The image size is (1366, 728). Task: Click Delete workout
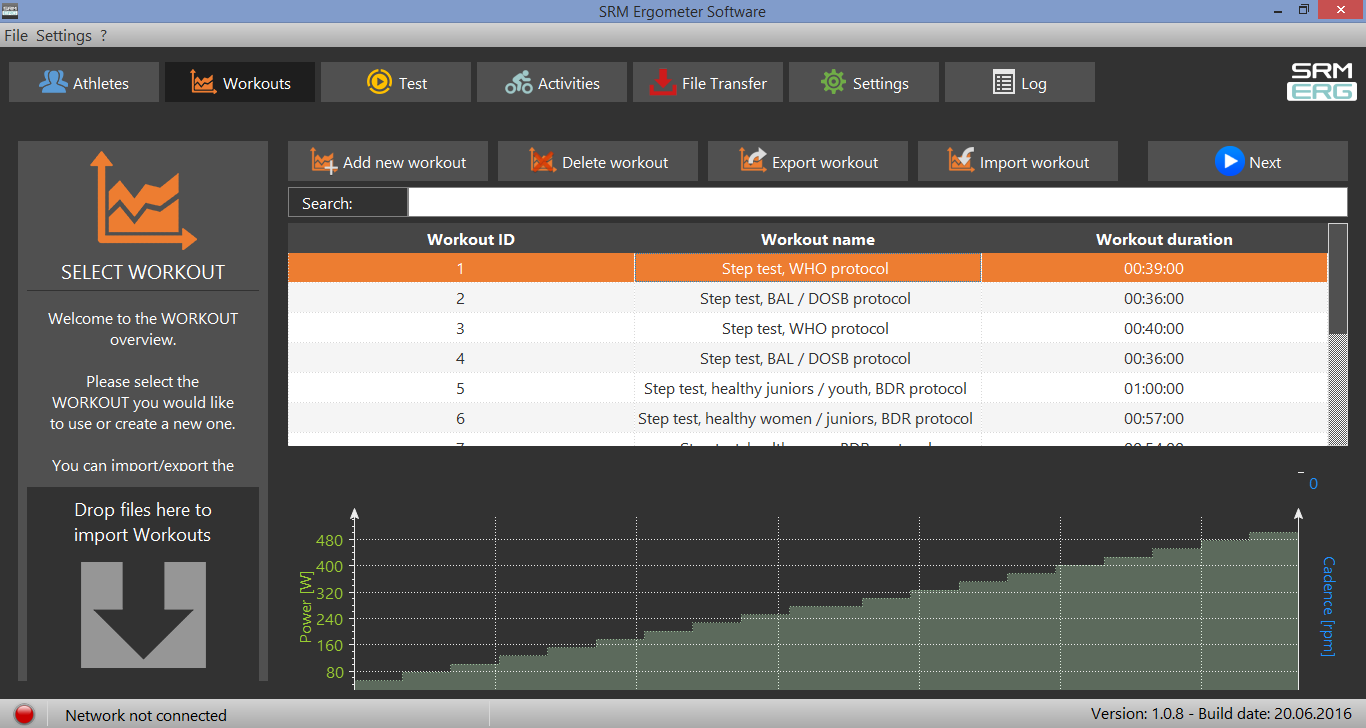point(598,161)
